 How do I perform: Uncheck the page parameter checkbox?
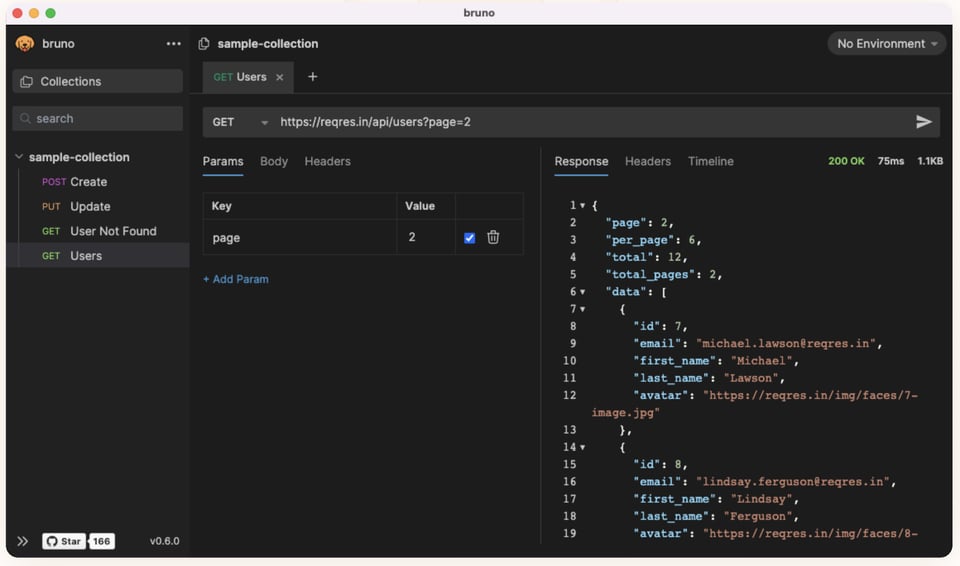(469, 238)
